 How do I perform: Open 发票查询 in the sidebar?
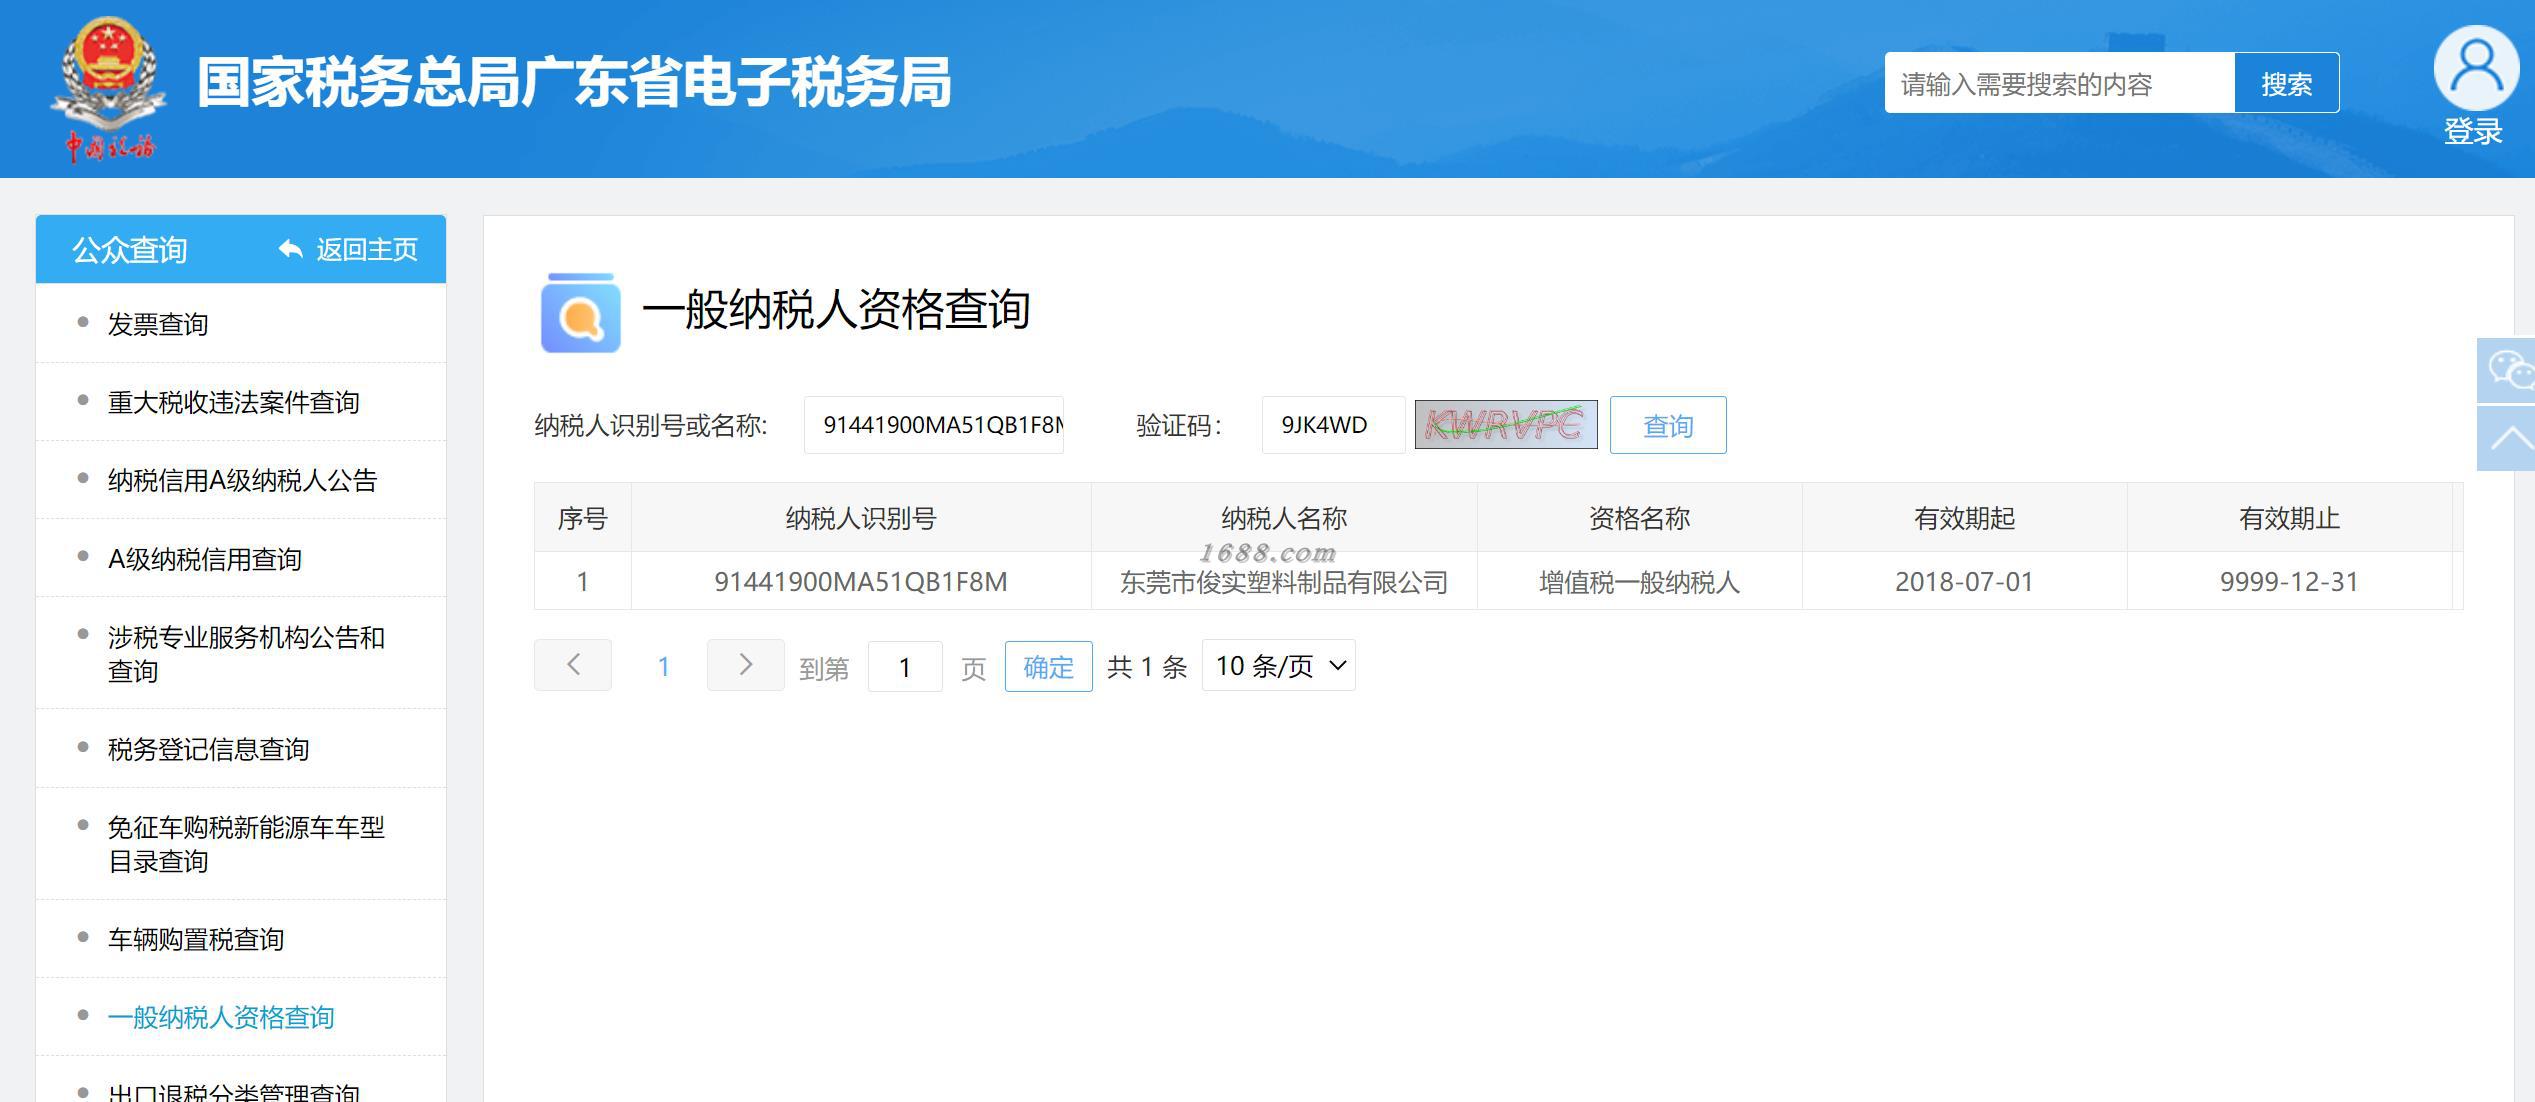pyautogui.click(x=158, y=324)
